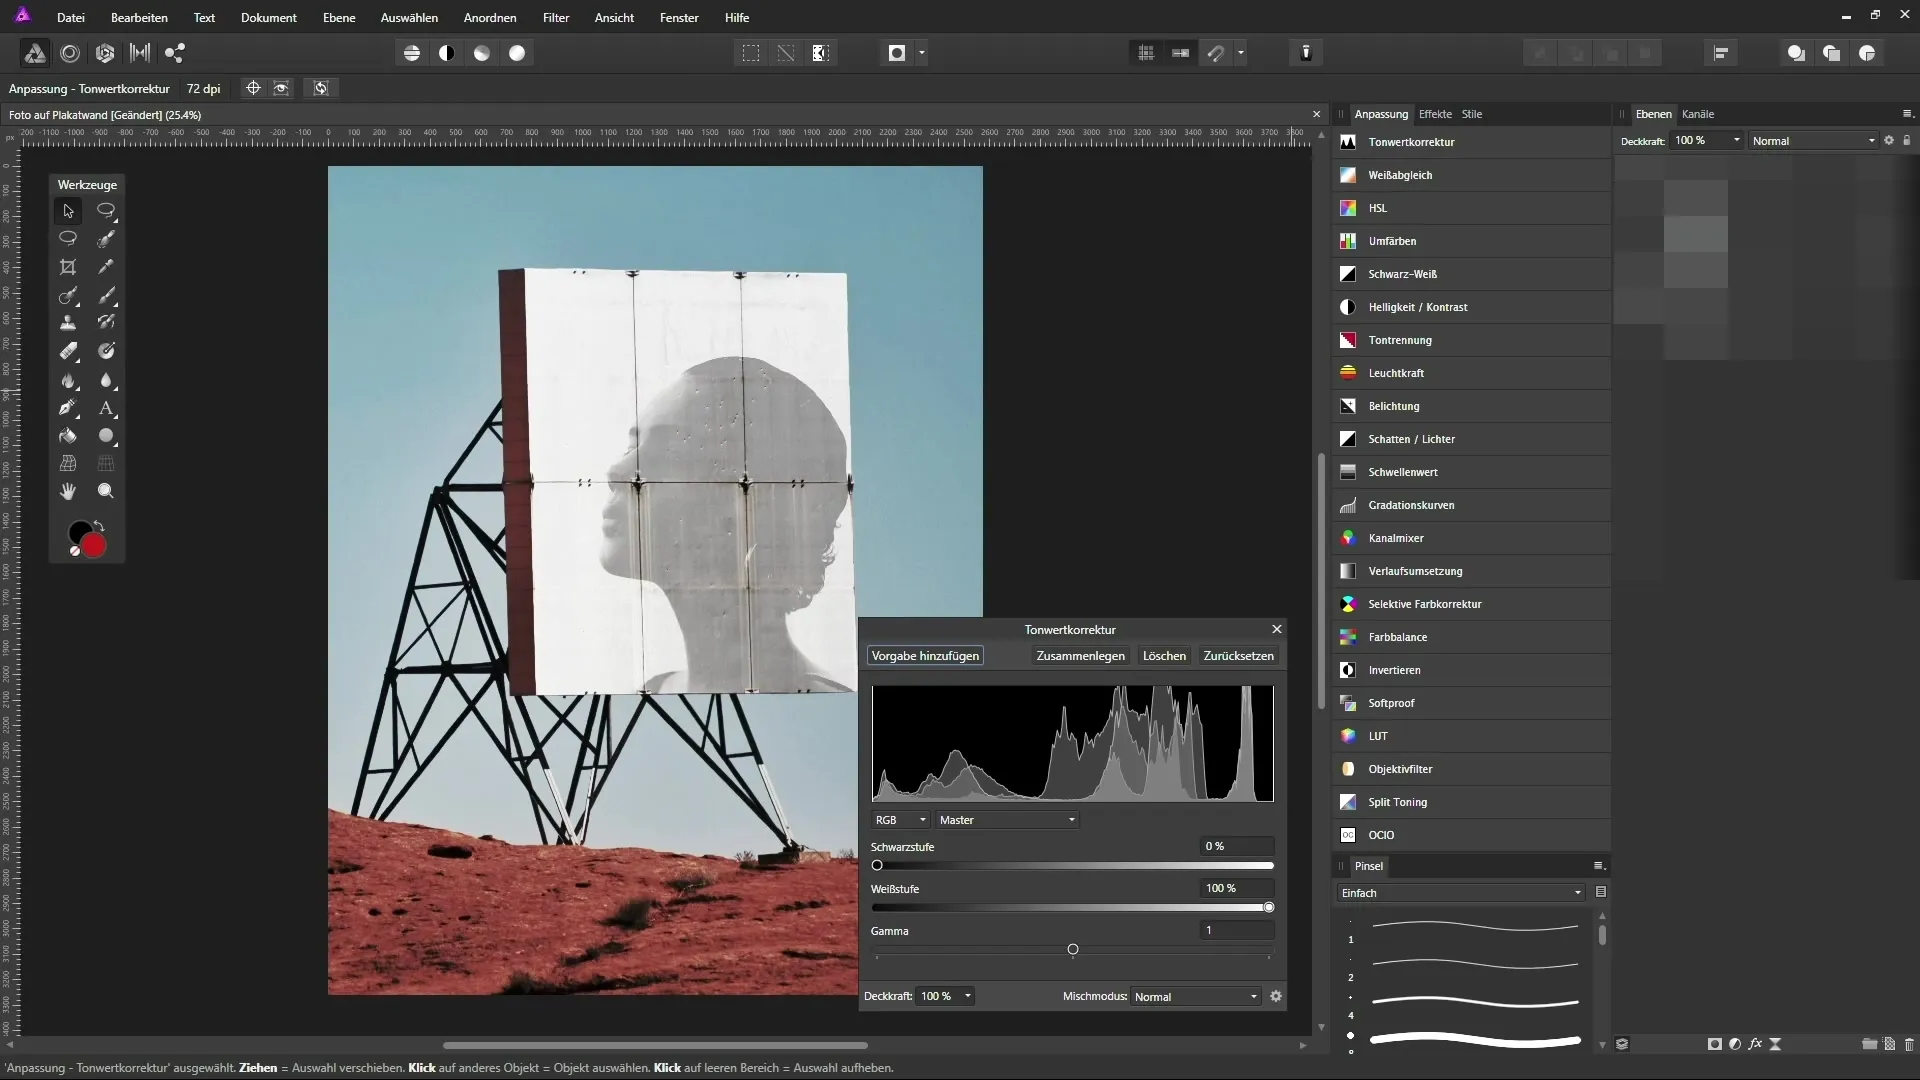This screenshot has width=1920, height=1080.
Task: Click Vorgabe hinzufügen button
Action: click(925, 656)
